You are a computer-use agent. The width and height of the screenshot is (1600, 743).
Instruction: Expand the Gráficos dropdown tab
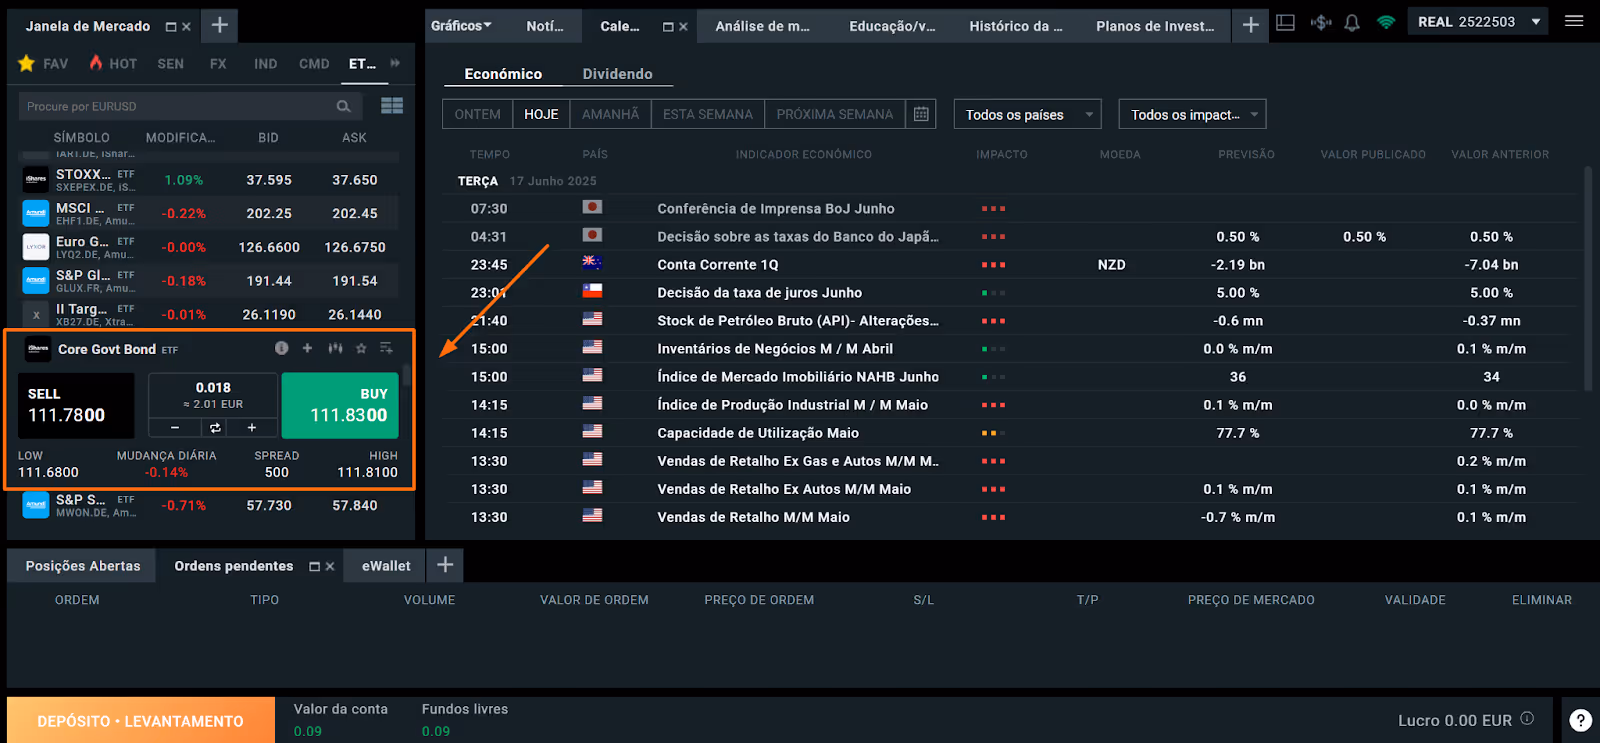click(x=461, y=26)
